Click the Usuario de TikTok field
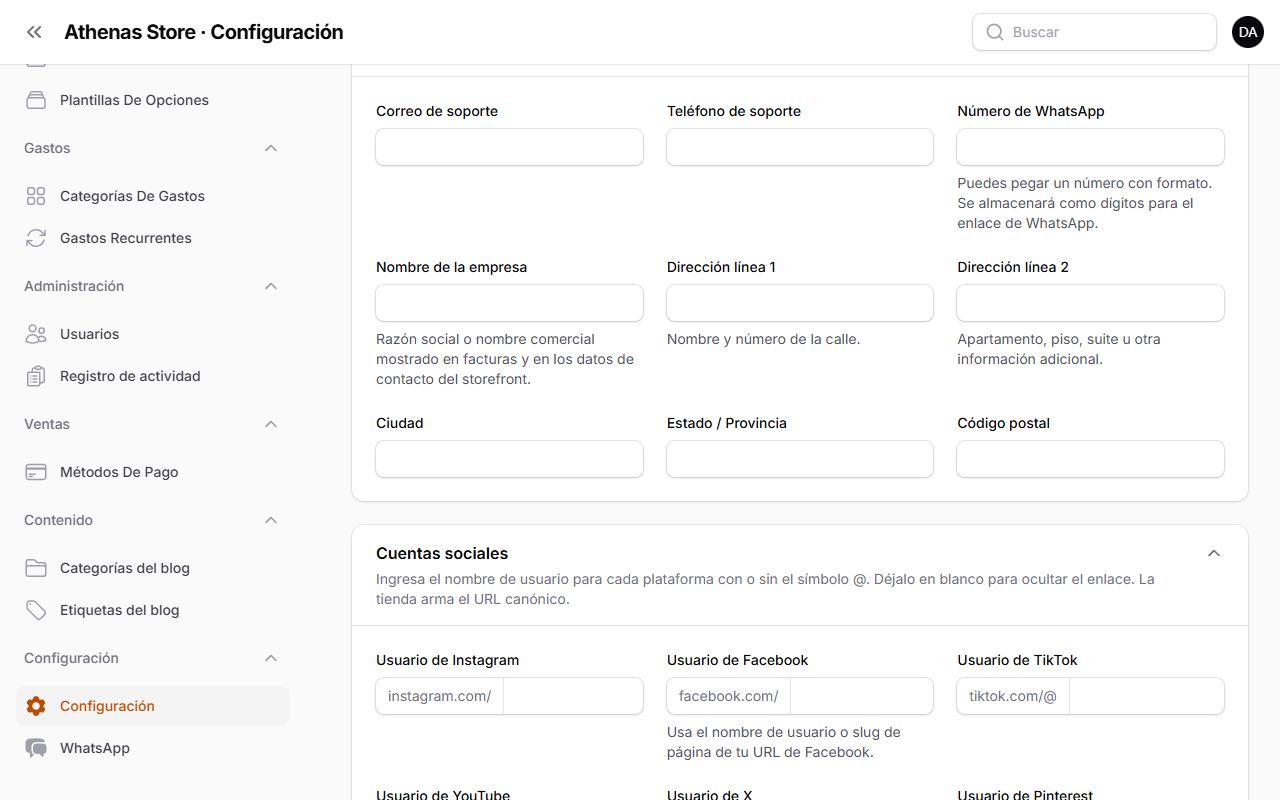The height and width of the screenshot is (800, 1280). click(x=1147, y=696)
